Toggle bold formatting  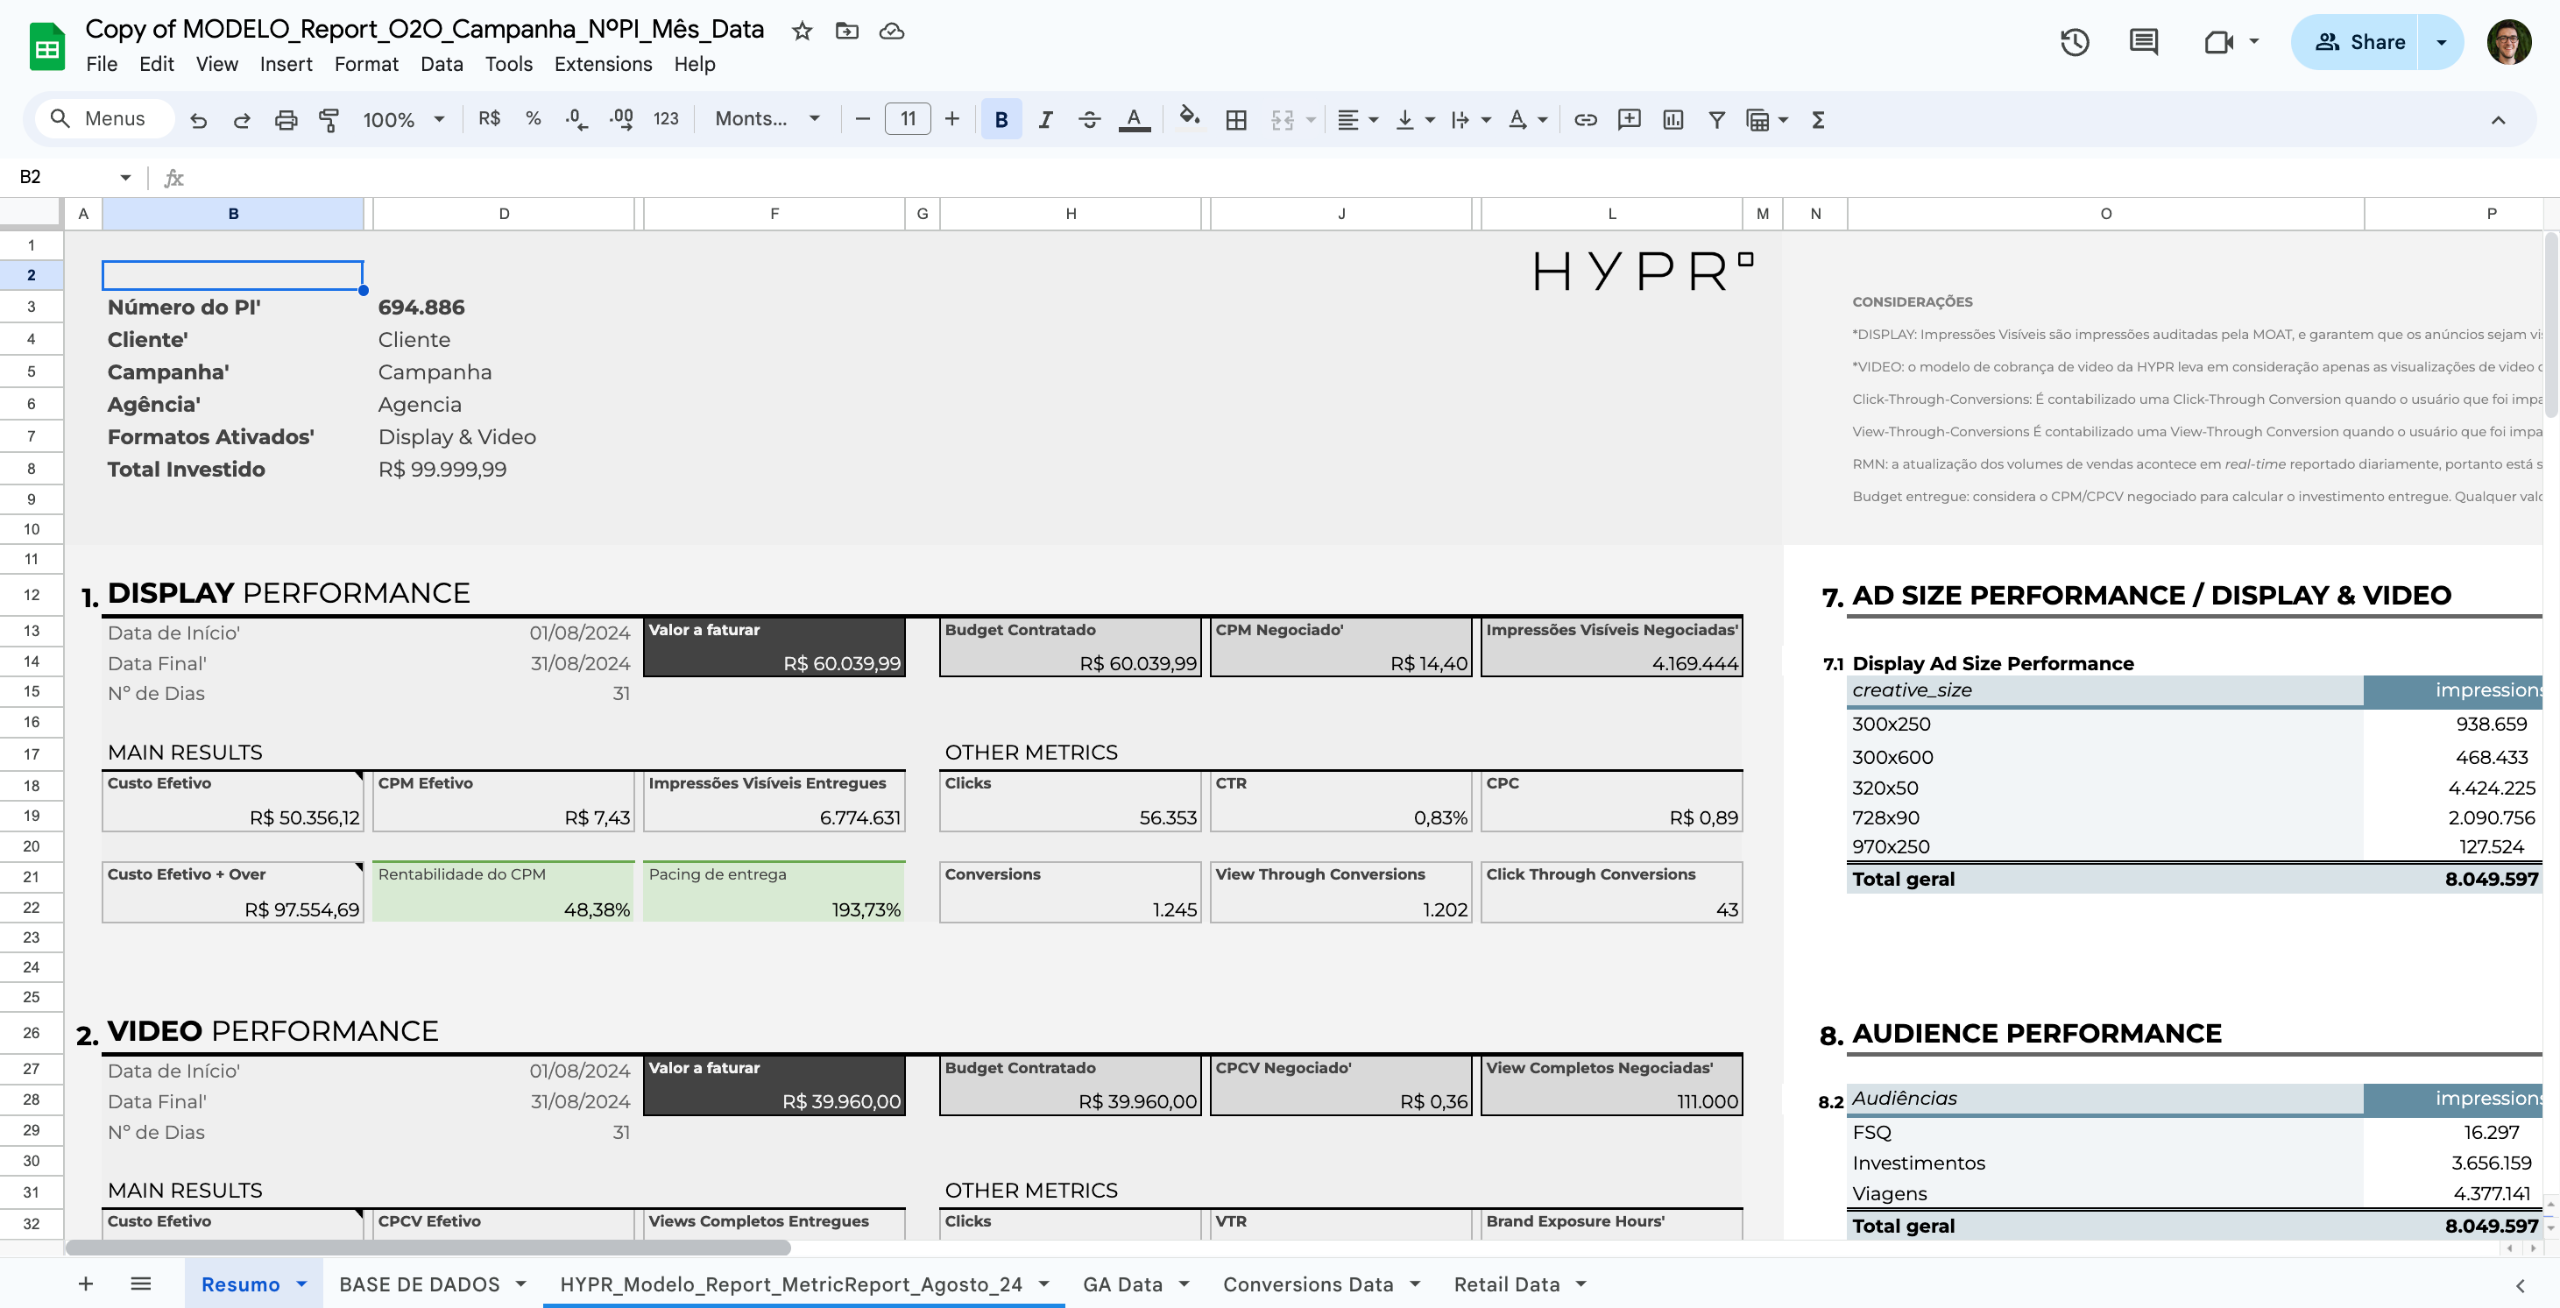[x=1001, y=120]
